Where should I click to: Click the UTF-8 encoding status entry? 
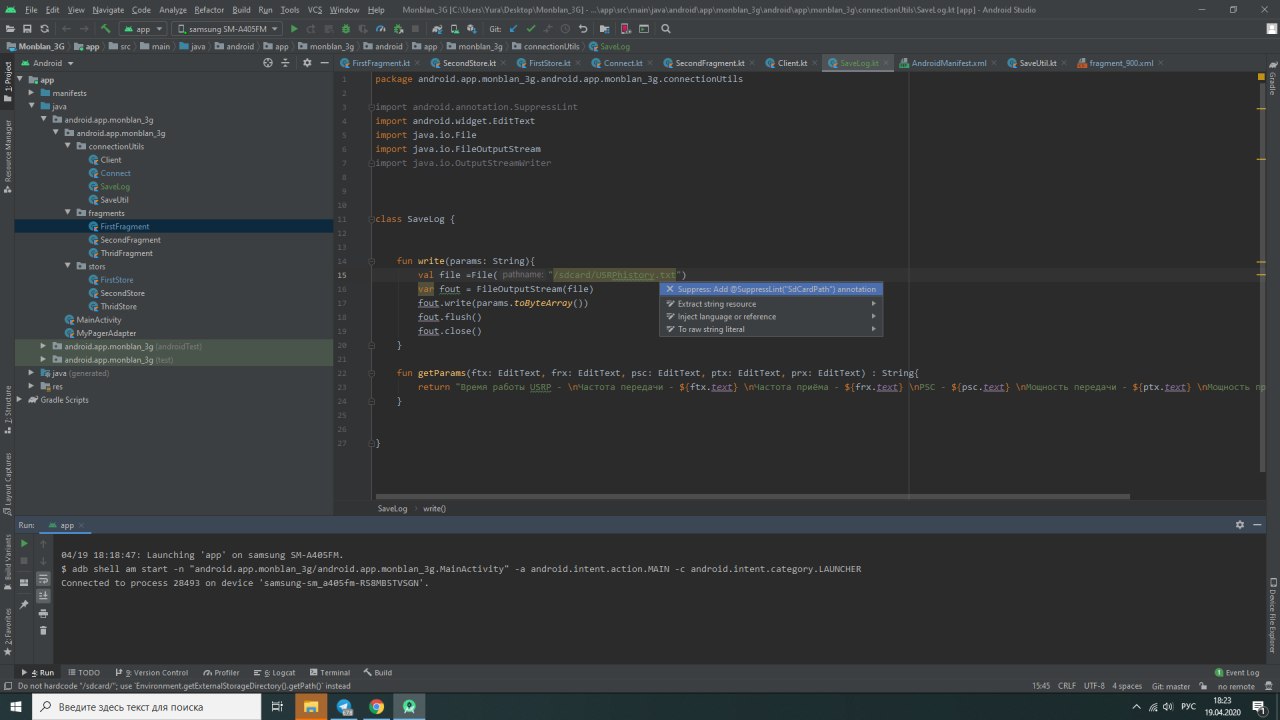[1094, 686]
